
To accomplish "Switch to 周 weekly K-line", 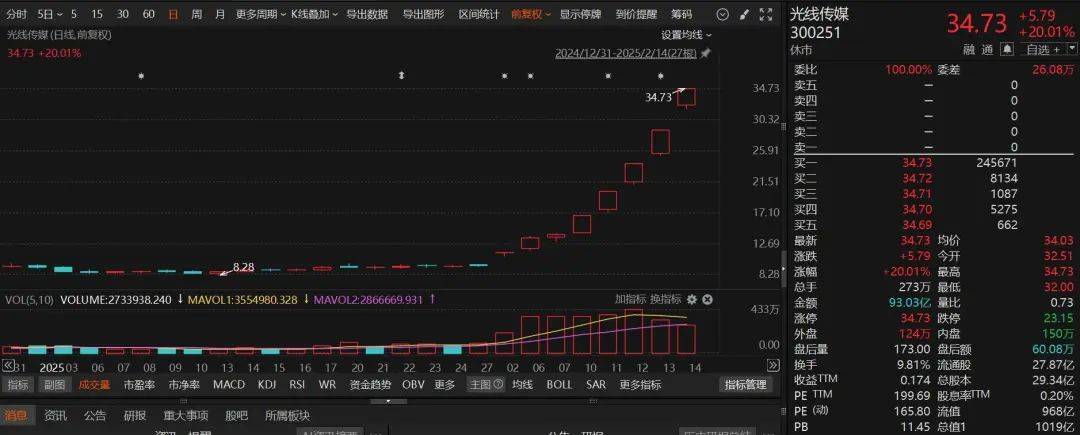I will (197, 14).
